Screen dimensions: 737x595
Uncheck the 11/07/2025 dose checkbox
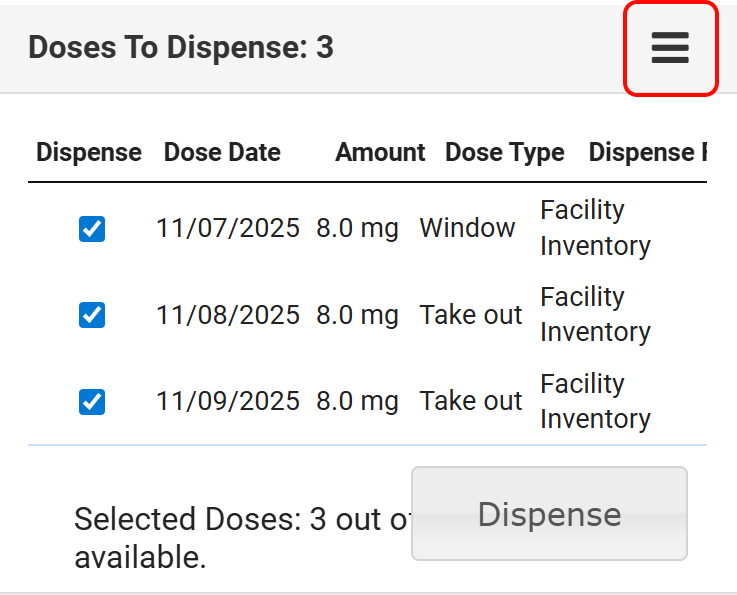click(92, 229)
